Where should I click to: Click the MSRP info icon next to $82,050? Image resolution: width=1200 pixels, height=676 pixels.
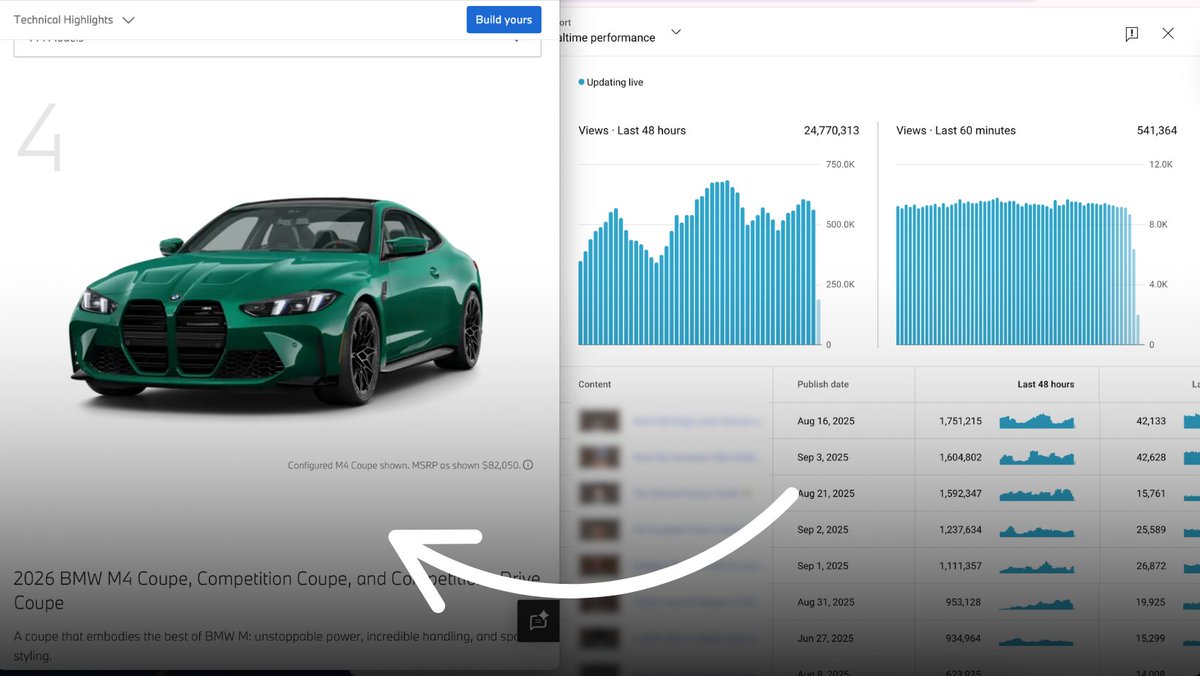pos(528,465)
